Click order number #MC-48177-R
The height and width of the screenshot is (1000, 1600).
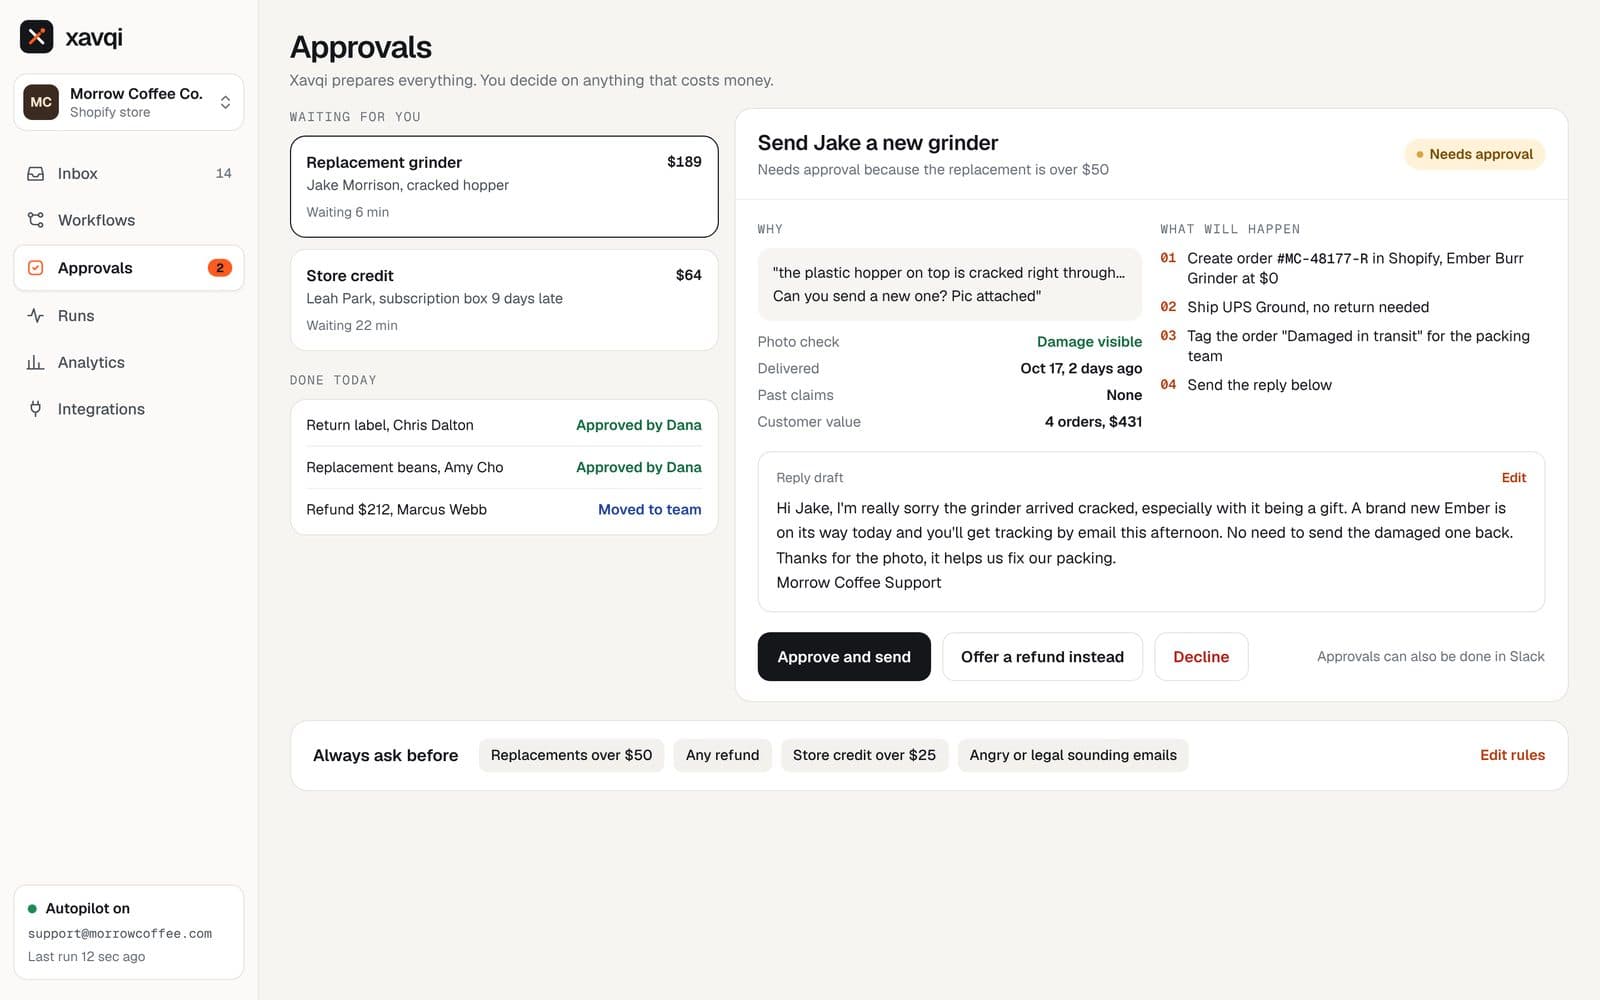coord(1322,259)
